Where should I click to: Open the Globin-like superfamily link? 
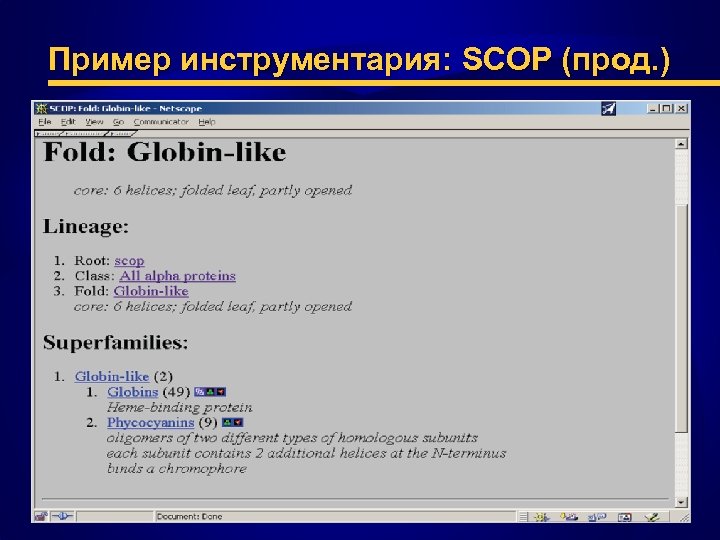(x=112, y=377)
